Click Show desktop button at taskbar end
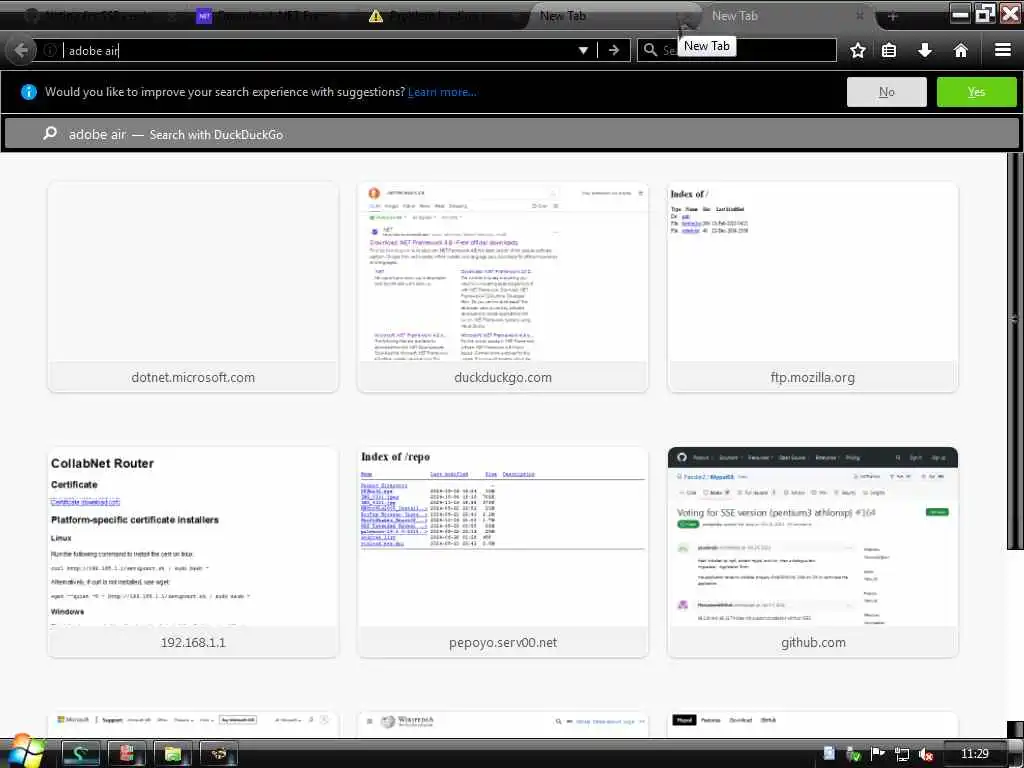The height and width of the screenshot is (768, 1024). [1016, 754]
